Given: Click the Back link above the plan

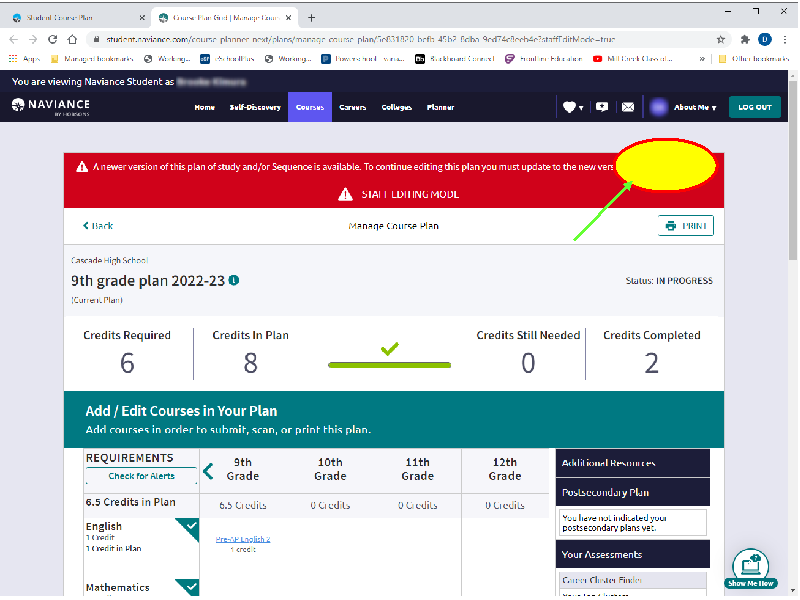Looking at the screenshot, I should click(x=98, y=226).
